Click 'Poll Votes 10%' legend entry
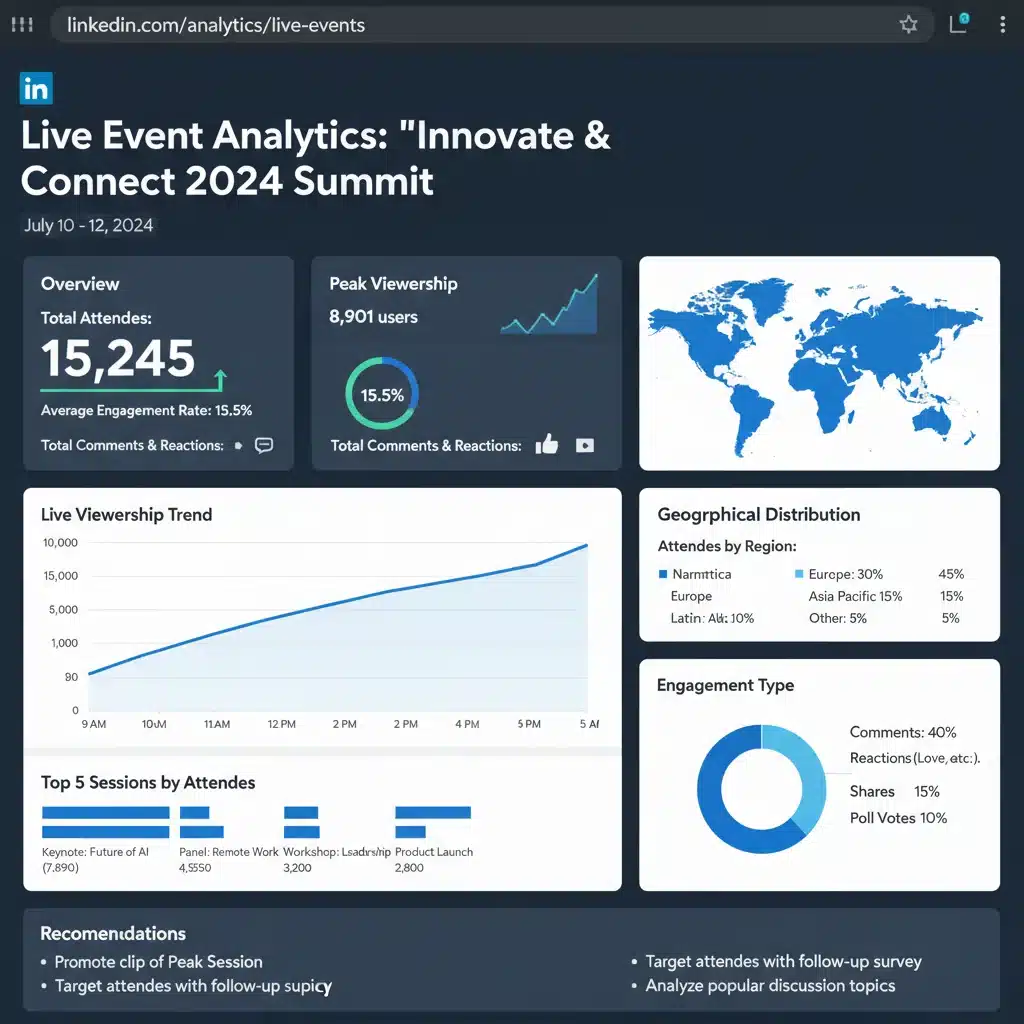Screen dimensions: 1024x1024 [898, 818]
